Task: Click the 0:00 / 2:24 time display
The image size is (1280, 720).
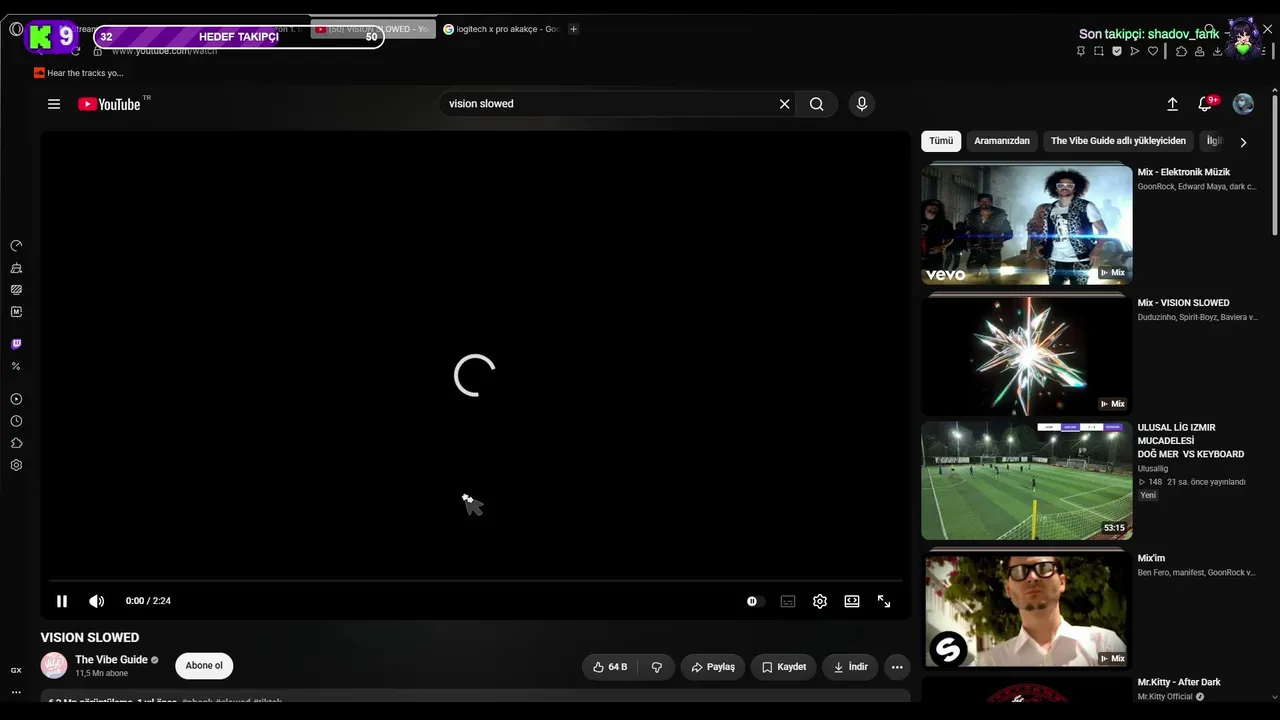Action: pyautogui.click(x=148, y=601)
